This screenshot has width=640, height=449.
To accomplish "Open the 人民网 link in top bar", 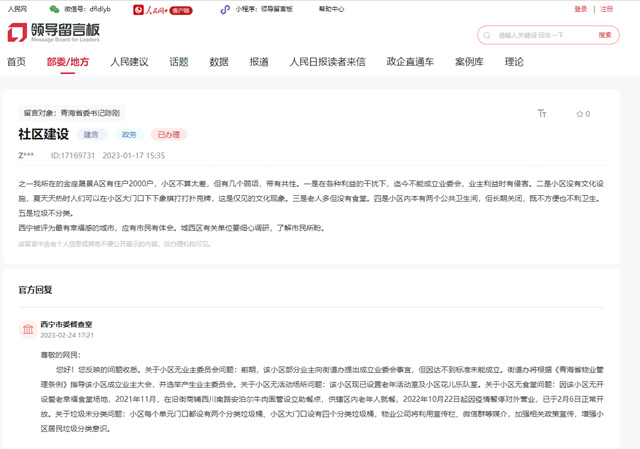I will point(17,9).
